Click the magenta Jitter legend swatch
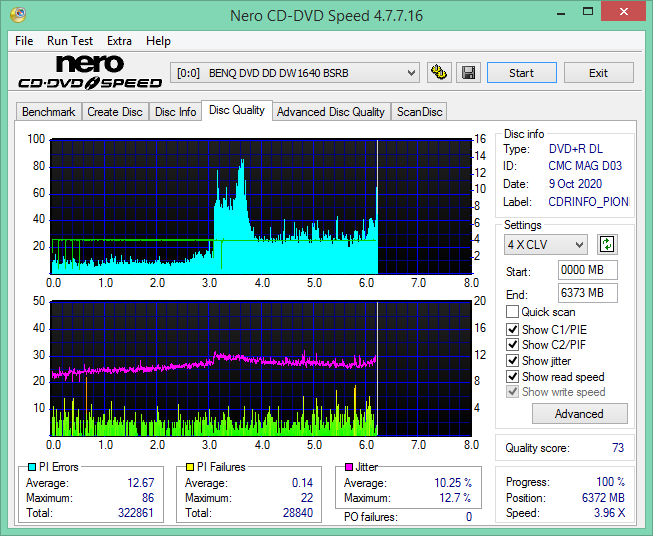This screenshot has height=536, width=653. tap(349, 467)
